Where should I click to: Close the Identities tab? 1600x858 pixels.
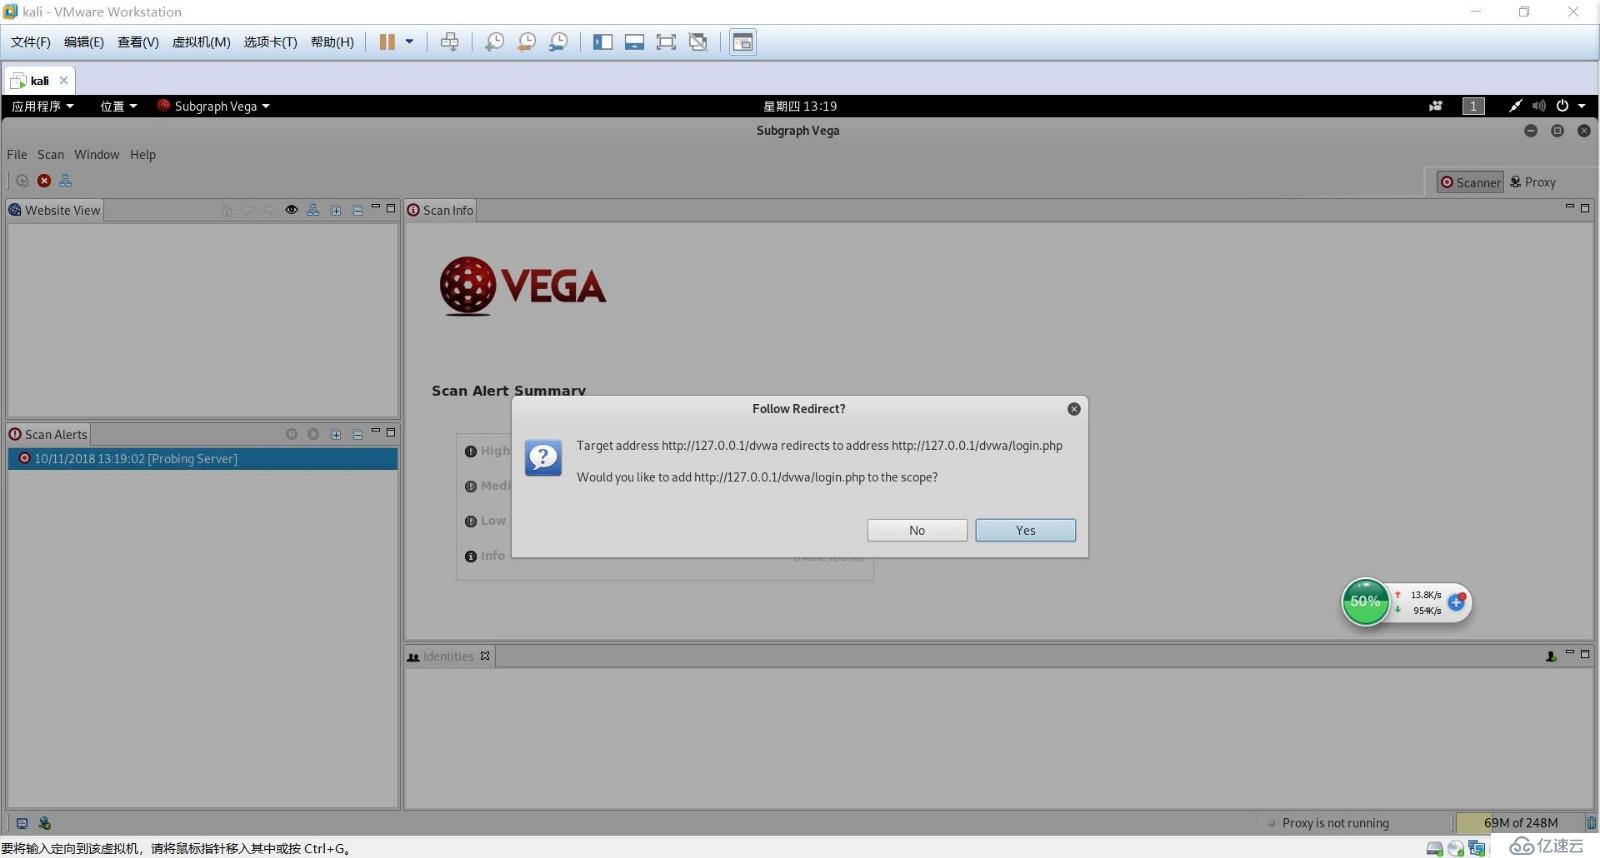coord(485,656)
